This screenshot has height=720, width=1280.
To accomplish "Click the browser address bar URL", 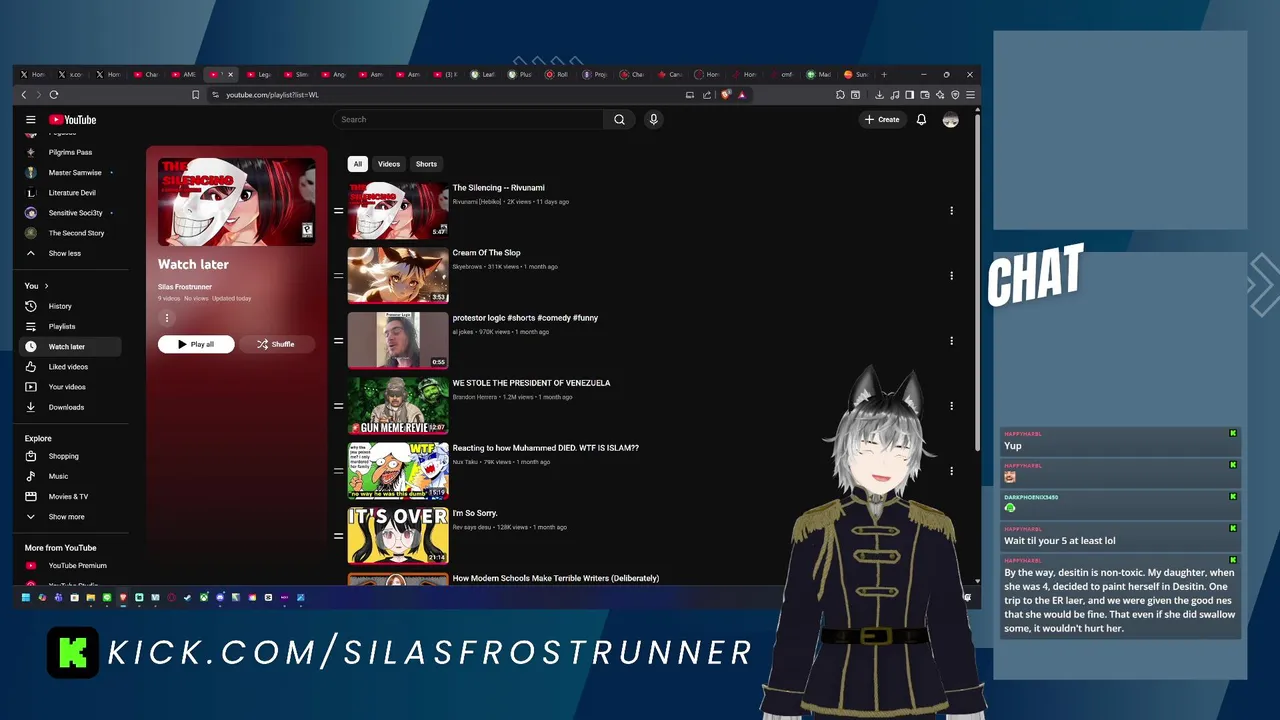I will click(x=272, y=95).
